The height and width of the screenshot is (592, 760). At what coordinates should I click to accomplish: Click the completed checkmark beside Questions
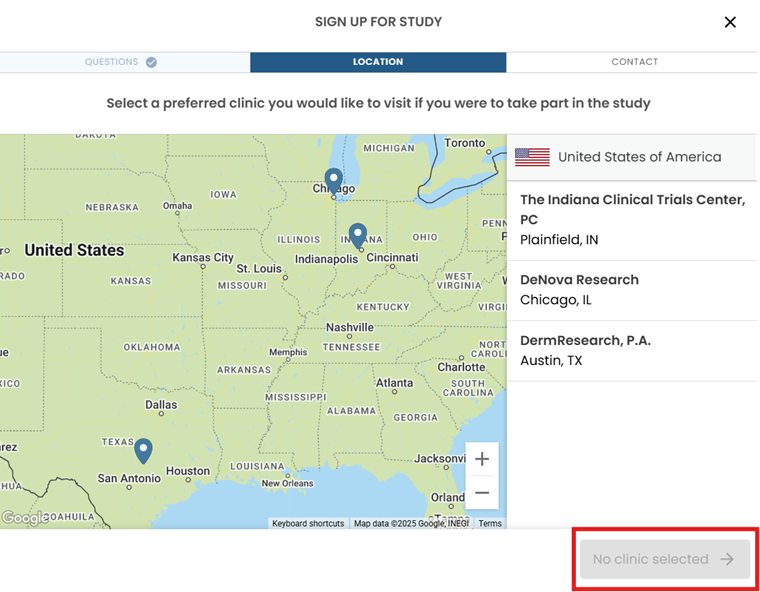tap(151, 62)
